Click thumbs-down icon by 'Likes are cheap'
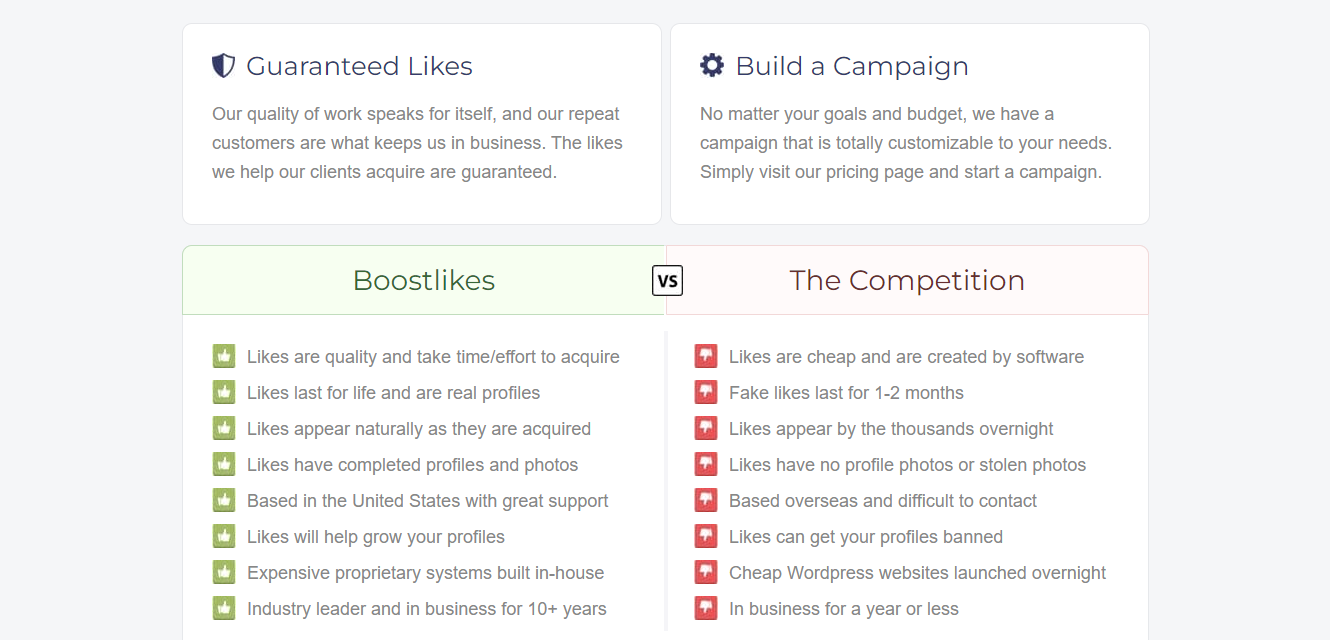1330x640 pixels. [706, 357]
